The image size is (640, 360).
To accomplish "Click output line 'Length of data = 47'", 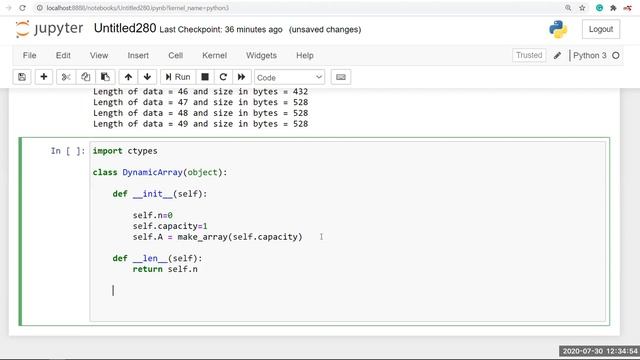I will tap(200, 102).
